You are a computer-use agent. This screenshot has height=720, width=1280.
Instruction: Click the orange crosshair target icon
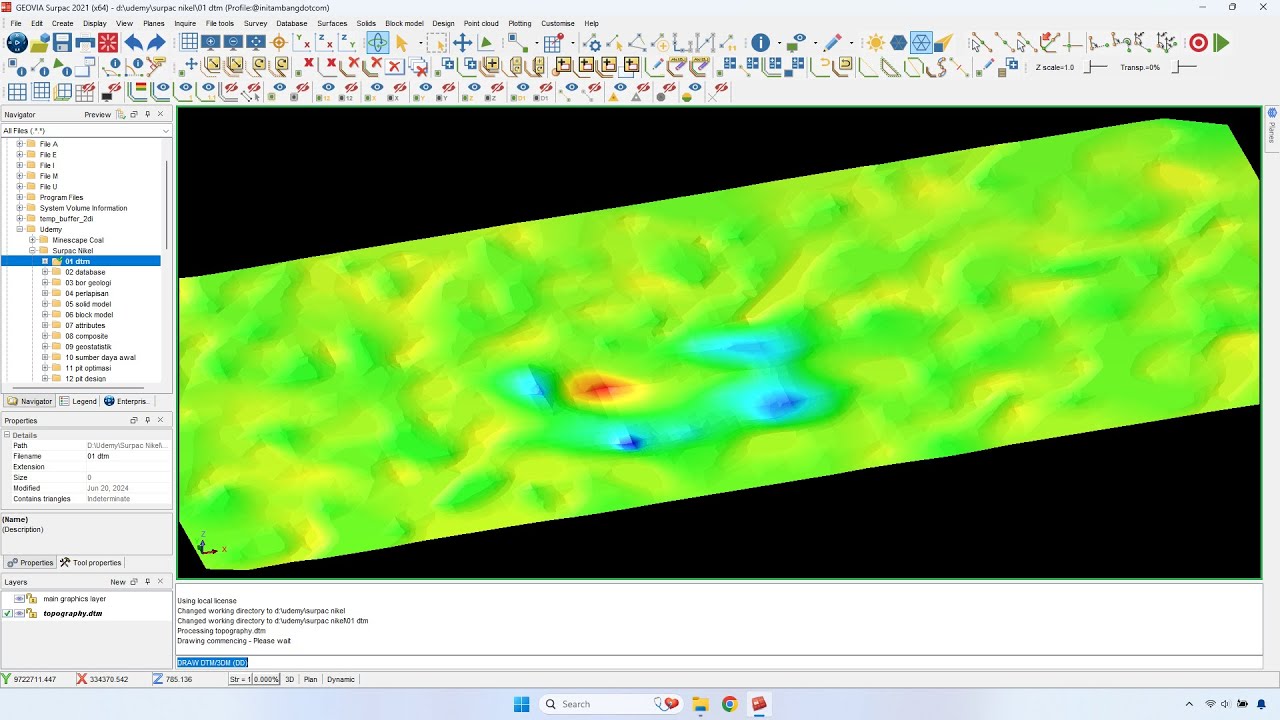pyautogui.click(x=279, y=43)
